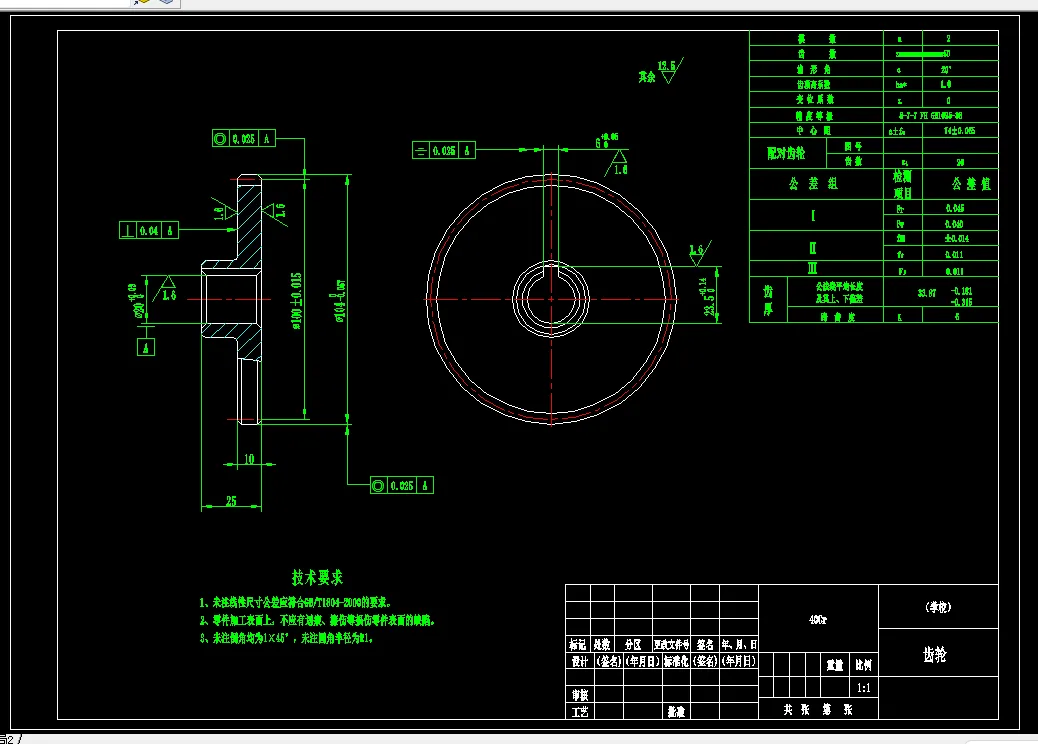Viewport: 1038px width, 744px height.
Task: Click dimension text 10 under the gear rim
Action: [x=249, y=459]
